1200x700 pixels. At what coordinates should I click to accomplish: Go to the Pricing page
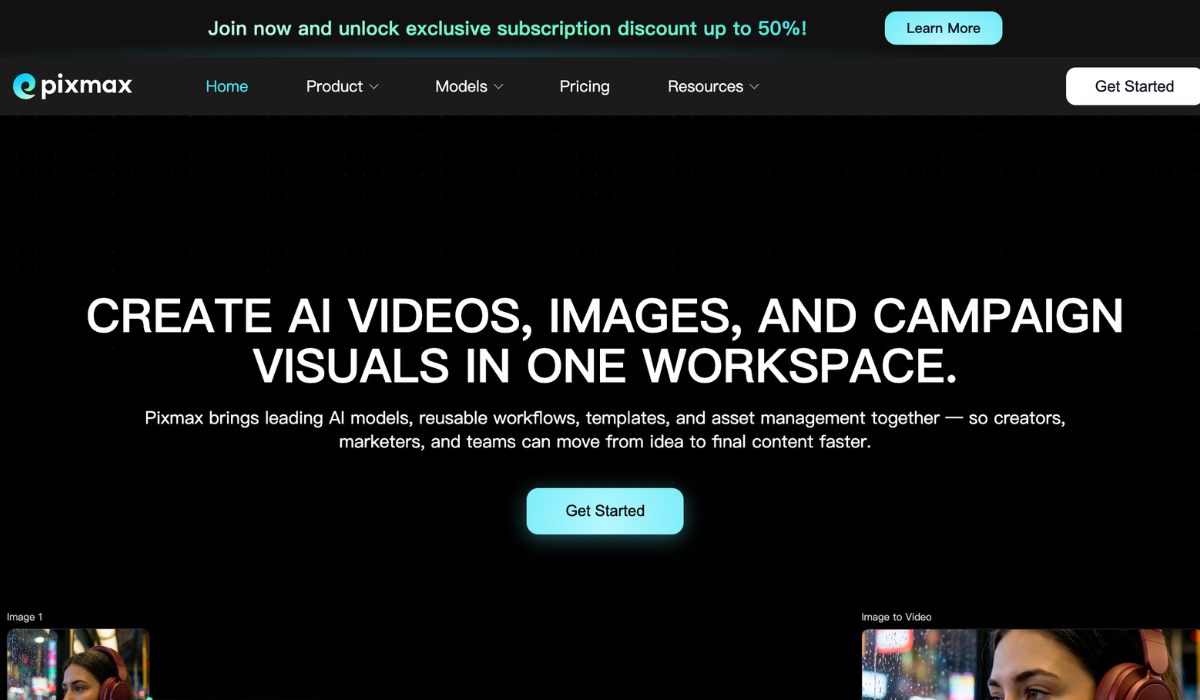pyautogui.click(x=585, y=86)
